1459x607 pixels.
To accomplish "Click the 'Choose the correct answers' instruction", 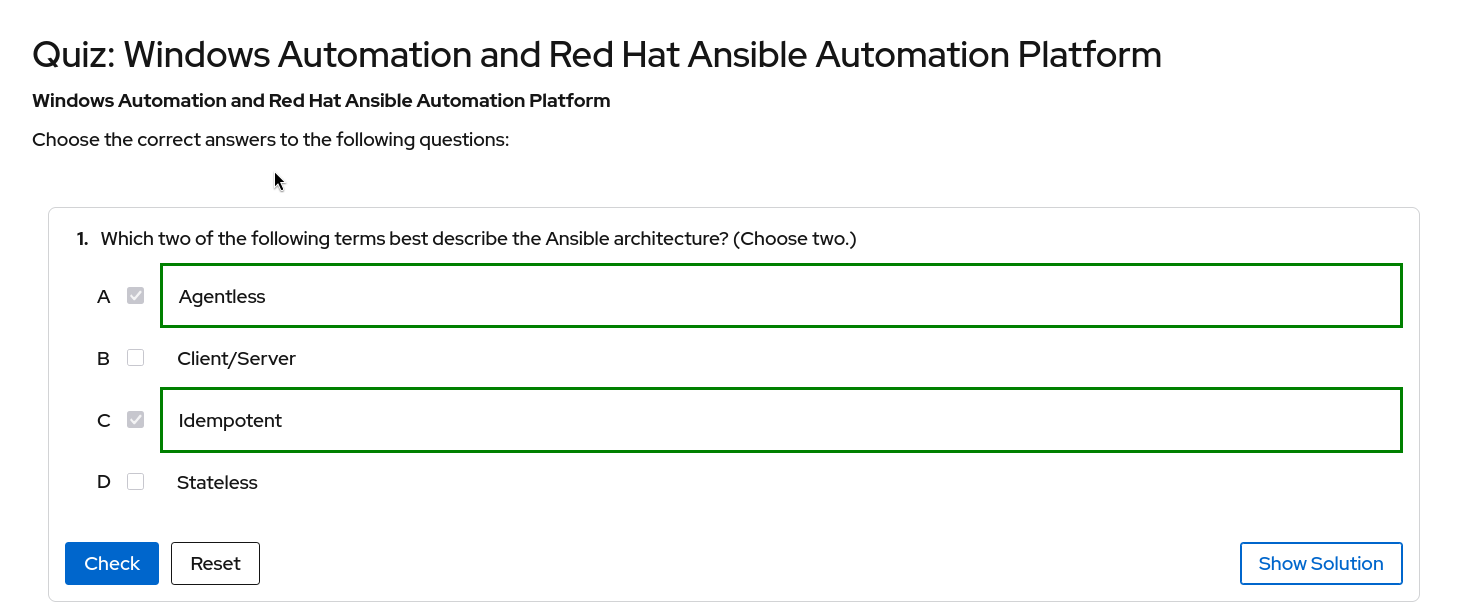I will tap(270, 139).
